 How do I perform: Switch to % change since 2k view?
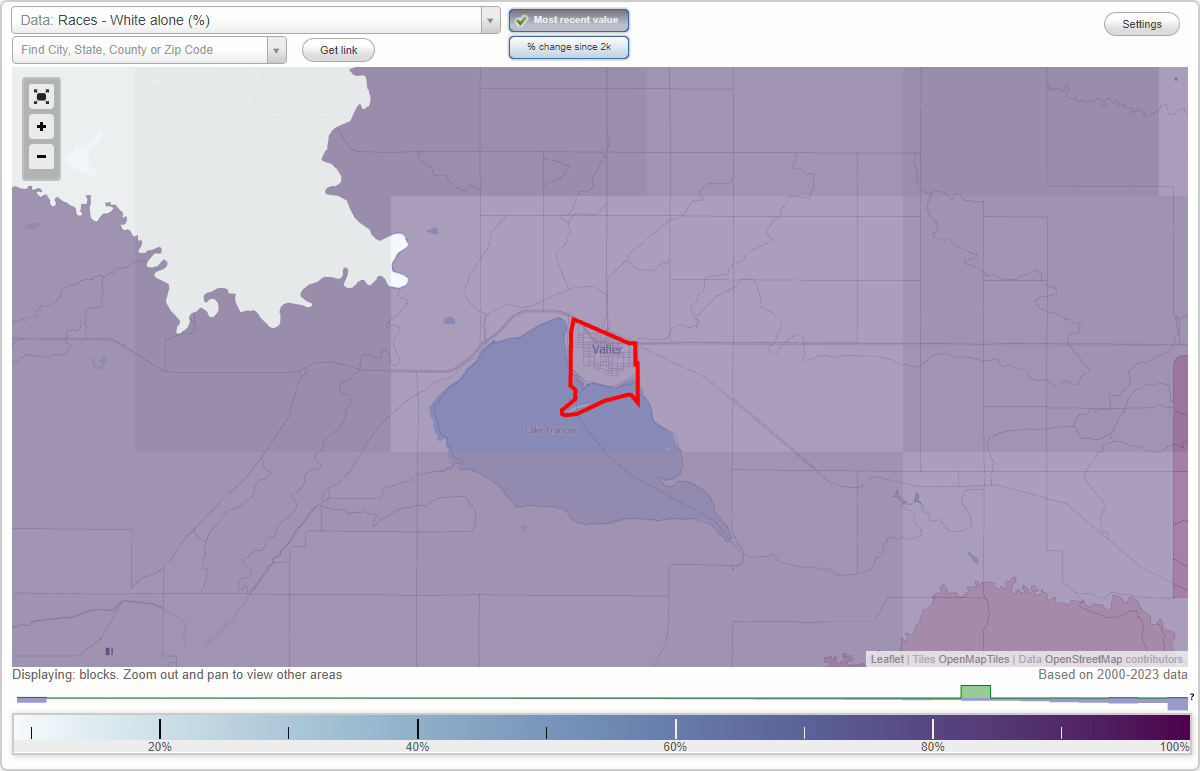(x=569, y=46)
